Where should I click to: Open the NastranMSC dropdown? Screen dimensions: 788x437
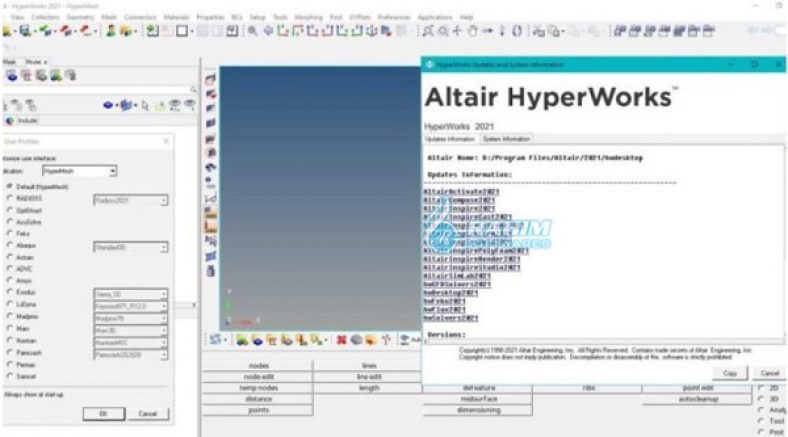pyautogui.click(x=131, y=343)
